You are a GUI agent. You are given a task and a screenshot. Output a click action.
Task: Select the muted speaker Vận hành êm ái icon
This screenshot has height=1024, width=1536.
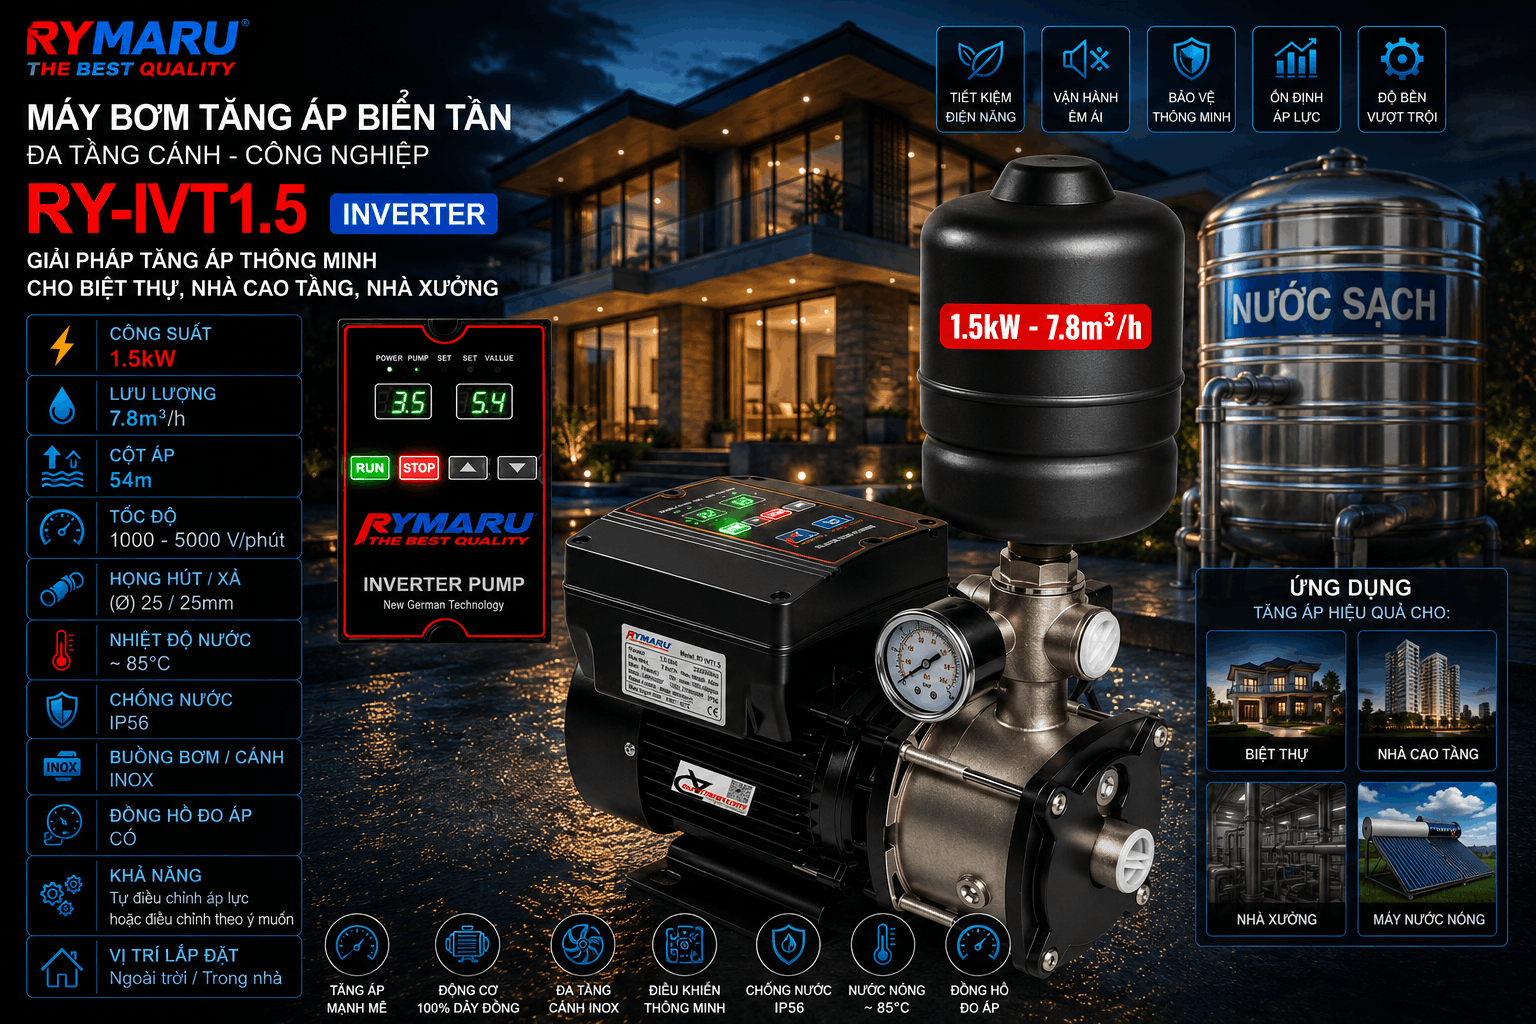(1086, 60)
